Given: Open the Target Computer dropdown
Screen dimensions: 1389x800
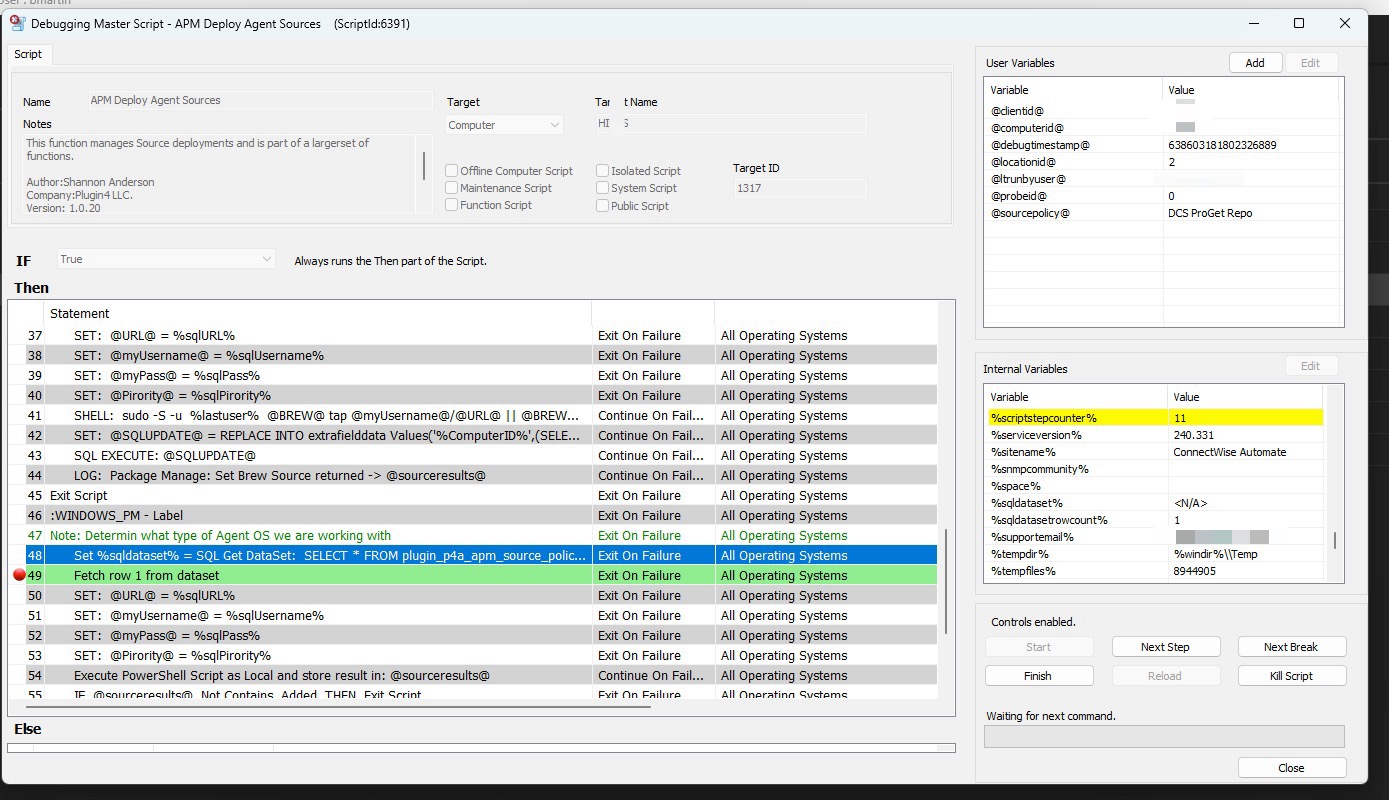Looking at the screenshot, I should [x=504, y=125].
